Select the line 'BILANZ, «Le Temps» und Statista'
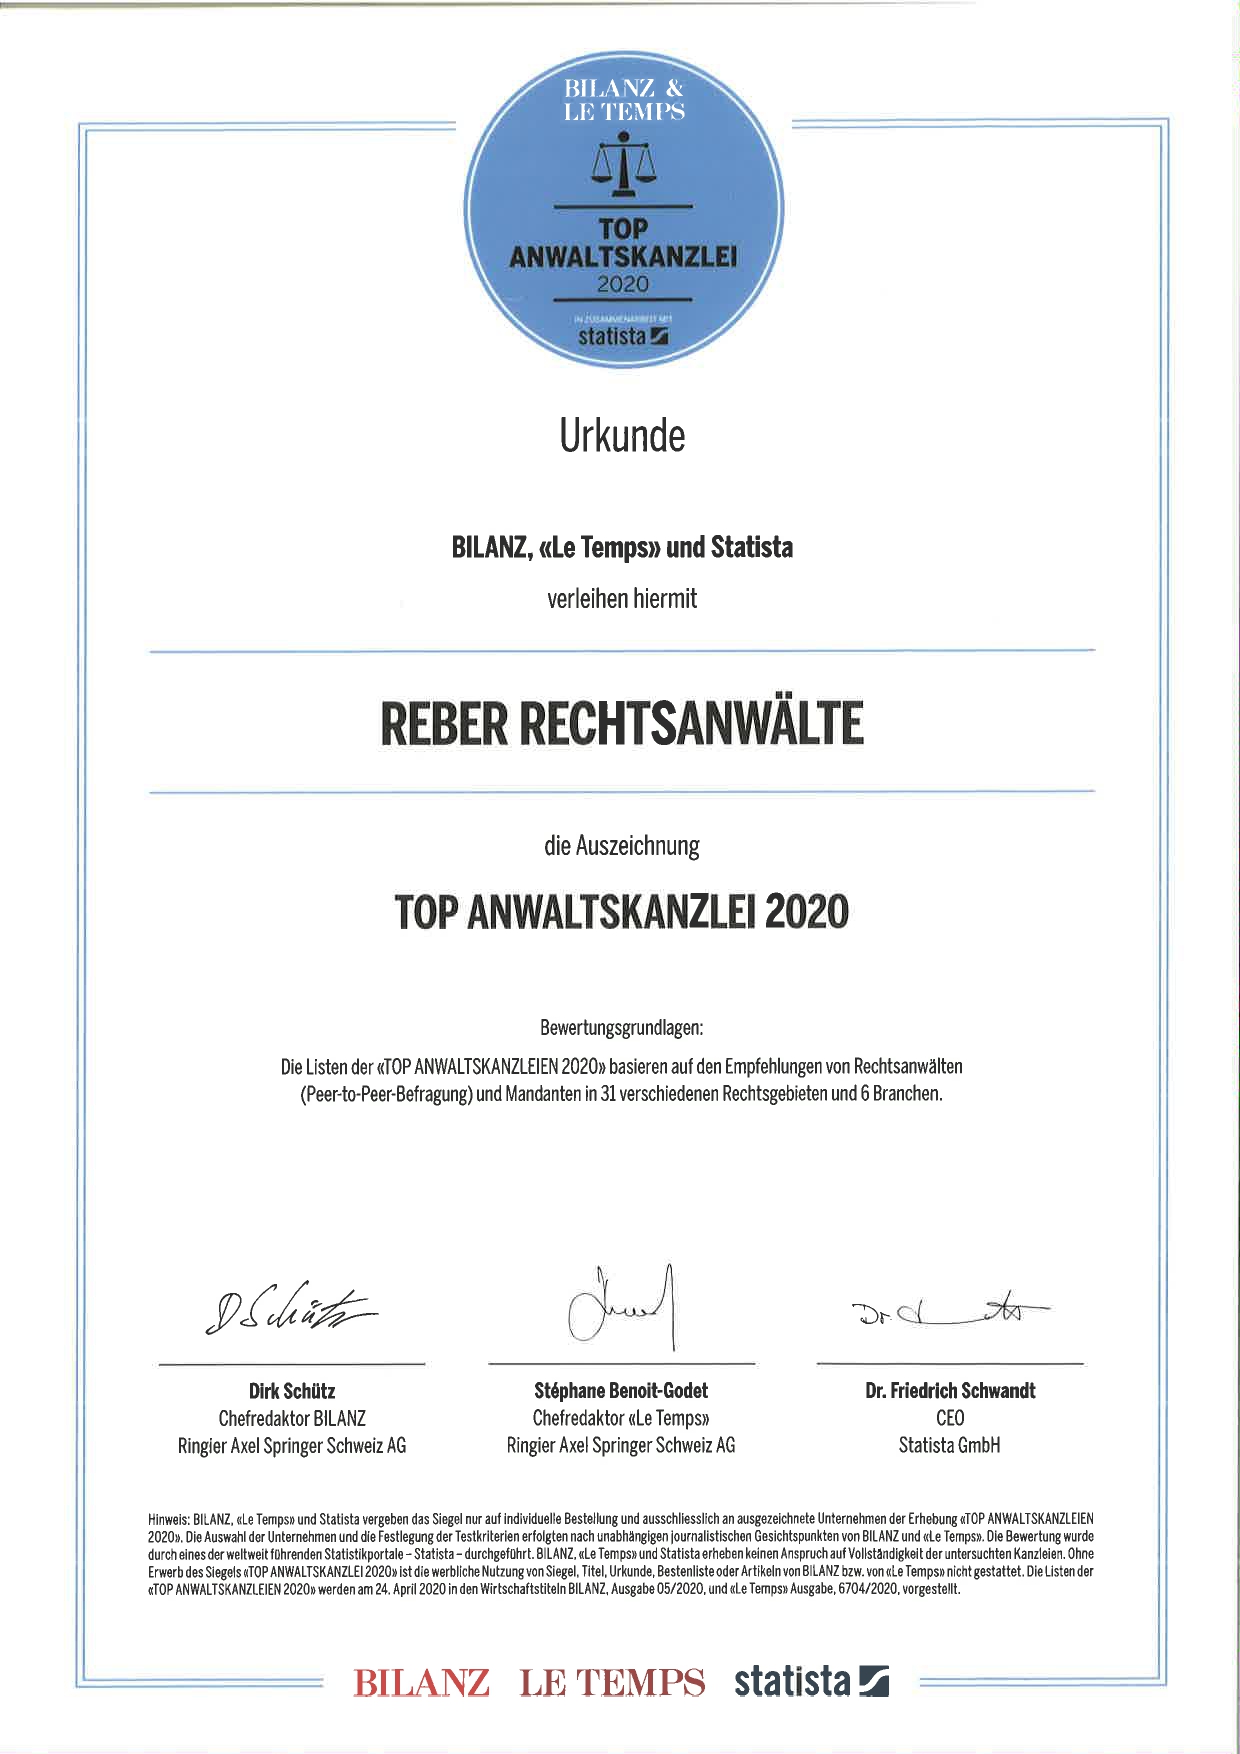The height and width of the screenshot is (1754, 1240). 622,548
